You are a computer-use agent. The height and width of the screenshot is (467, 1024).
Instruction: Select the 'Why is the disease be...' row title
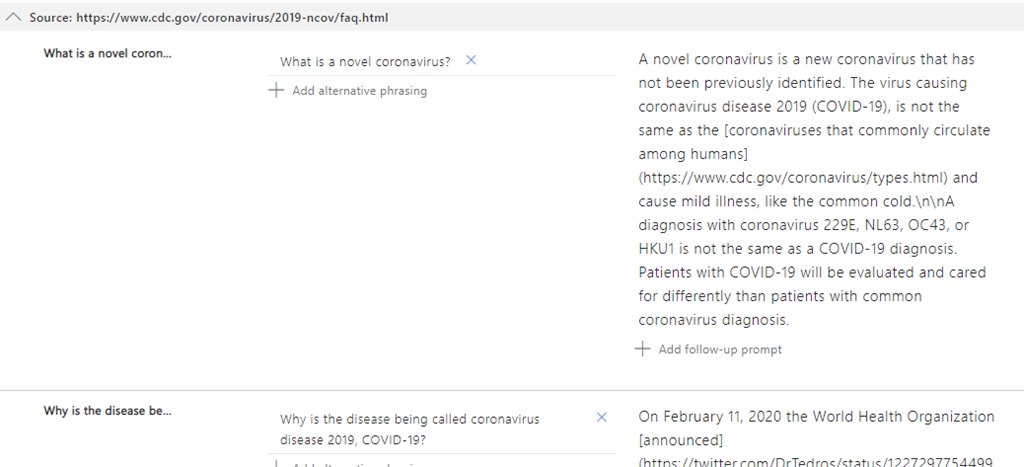(107, 410)
